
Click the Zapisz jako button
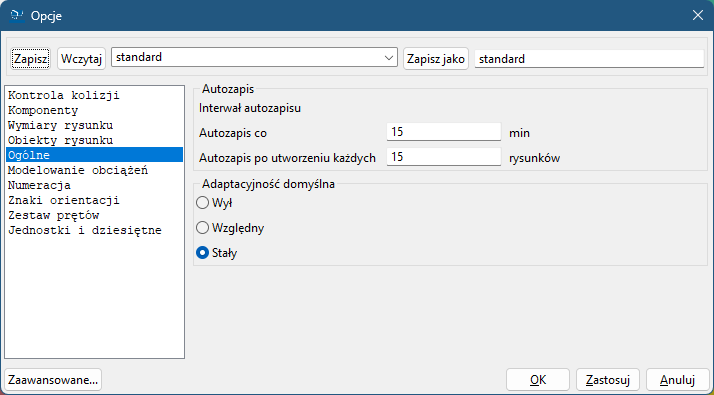[x=436, y=59]
